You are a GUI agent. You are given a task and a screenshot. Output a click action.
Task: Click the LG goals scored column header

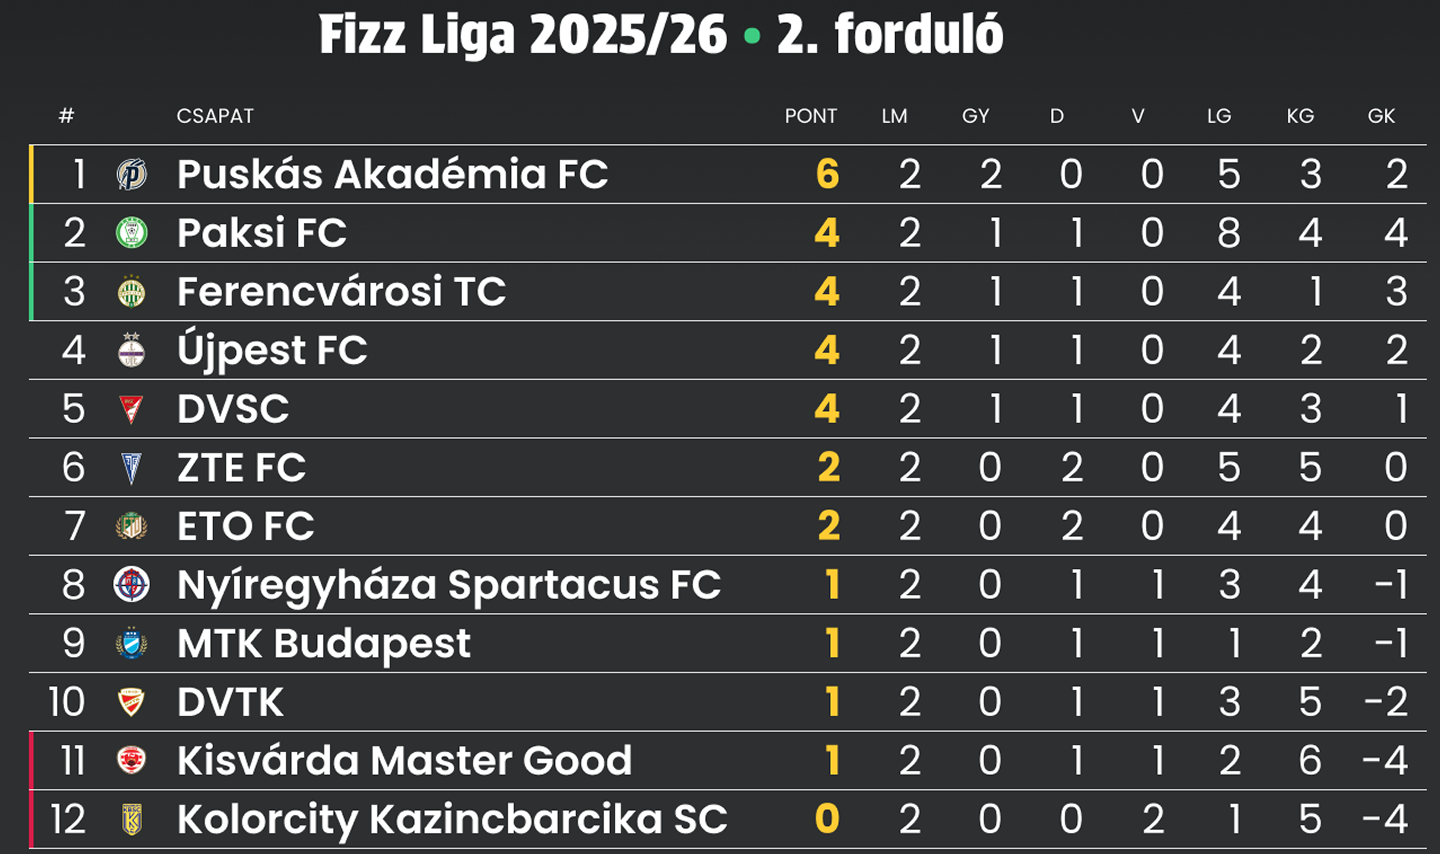pos(1218,116)
